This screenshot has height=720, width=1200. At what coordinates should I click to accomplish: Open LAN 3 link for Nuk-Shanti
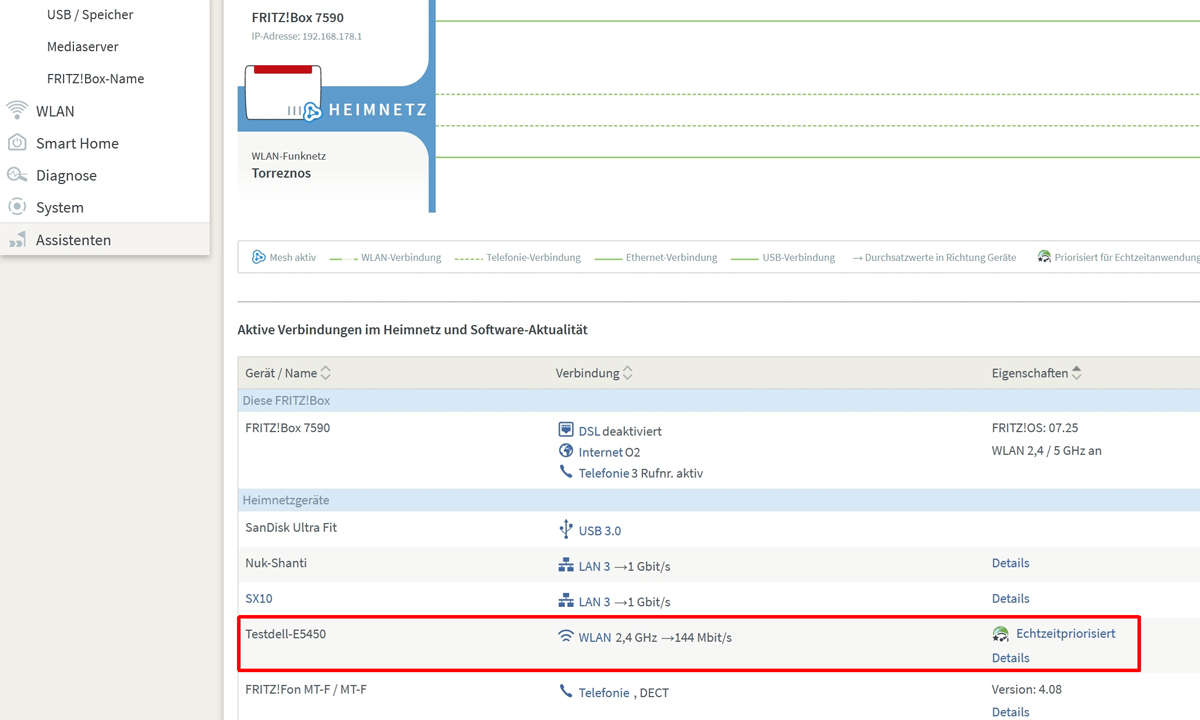pyautogui.click(x=594, y=566)
